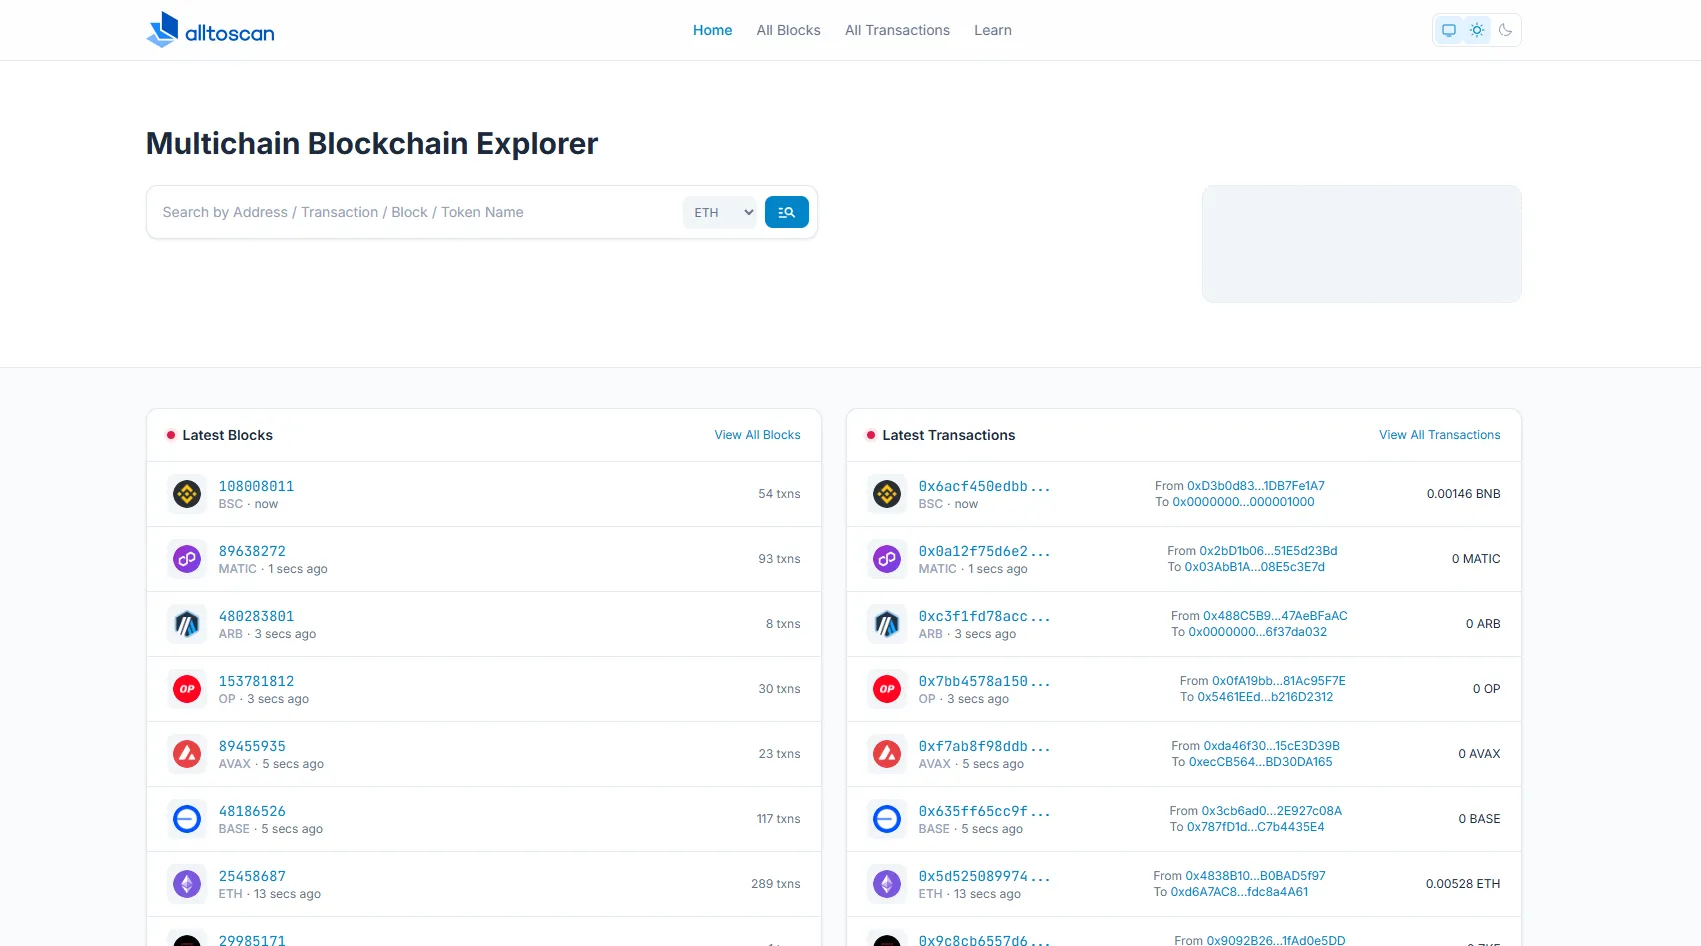Click Ethereum icon in Latest Transactions
1701x946 pixels.
coord(887,884)
